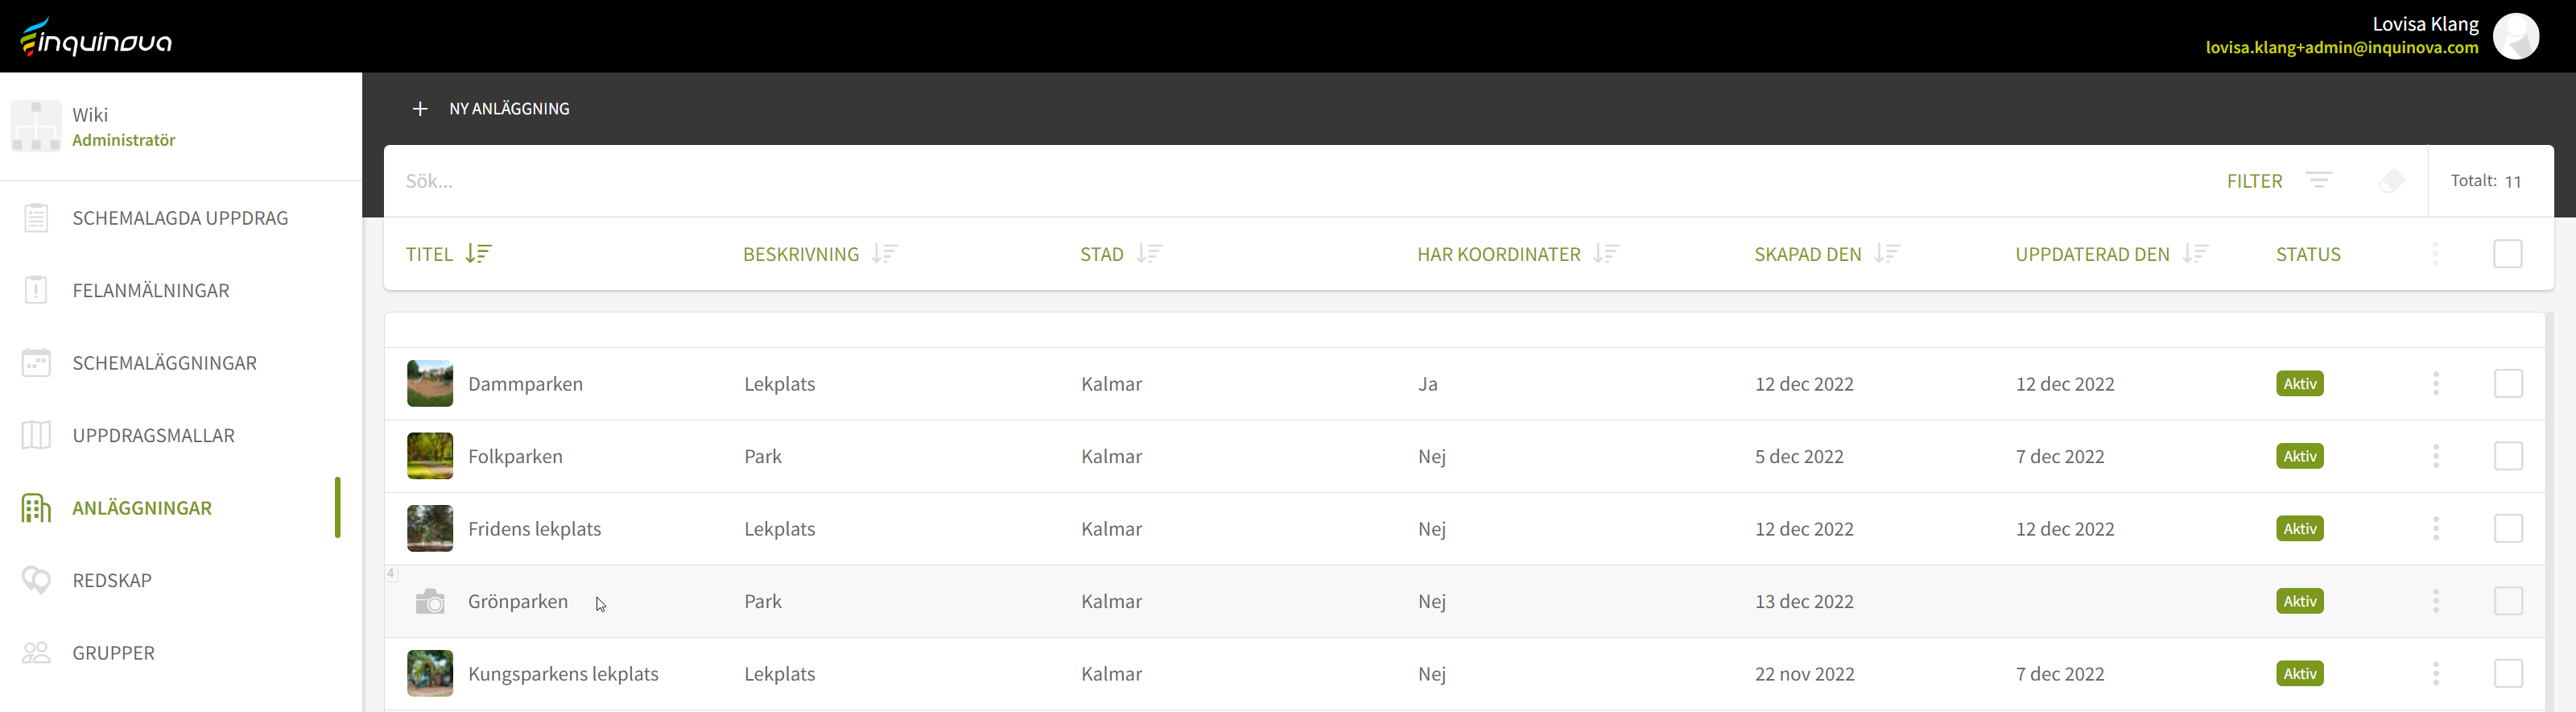Click the filter lines icon
Screen dimensions: 2576x712
tap(2318, 180)
